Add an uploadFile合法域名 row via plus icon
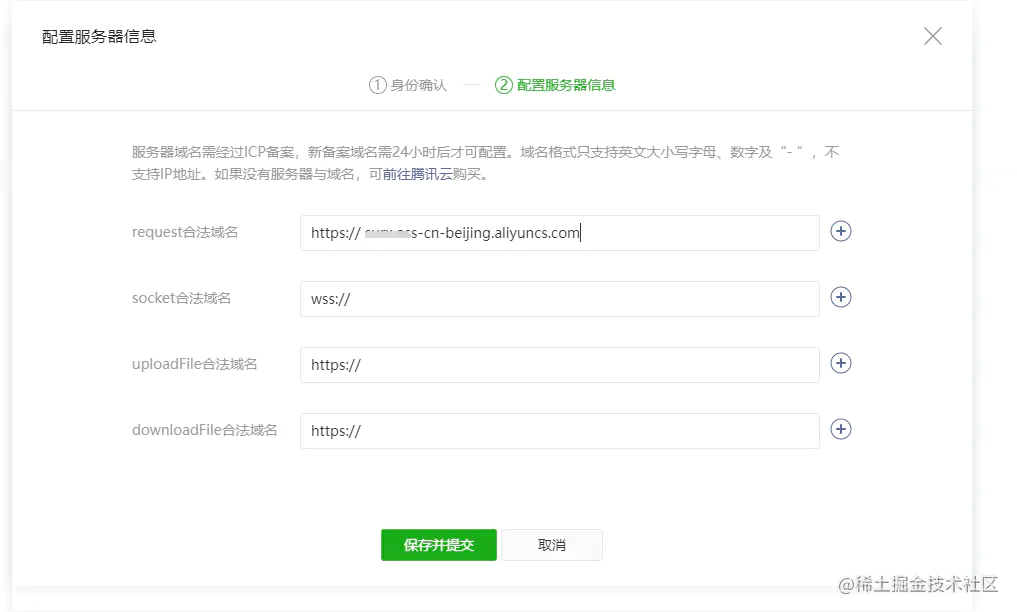Screen dimensions: 1017x612 [841, 364]
